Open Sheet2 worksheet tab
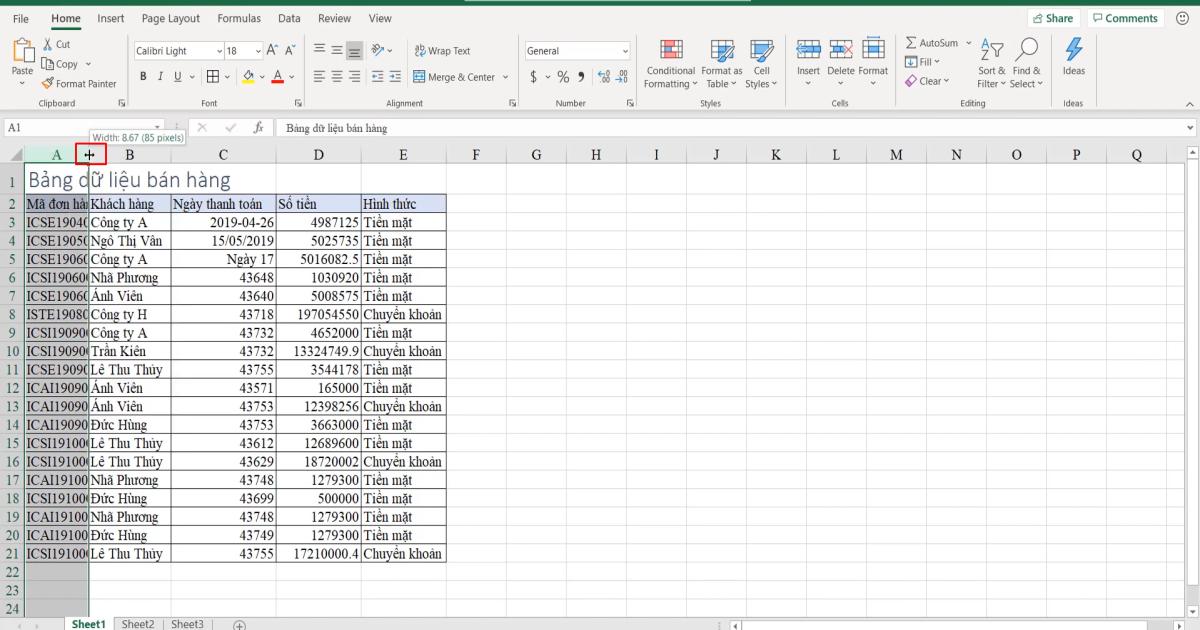Image resolution: width=1200 pixels, height=630 pixels. (x=138, y=623)
